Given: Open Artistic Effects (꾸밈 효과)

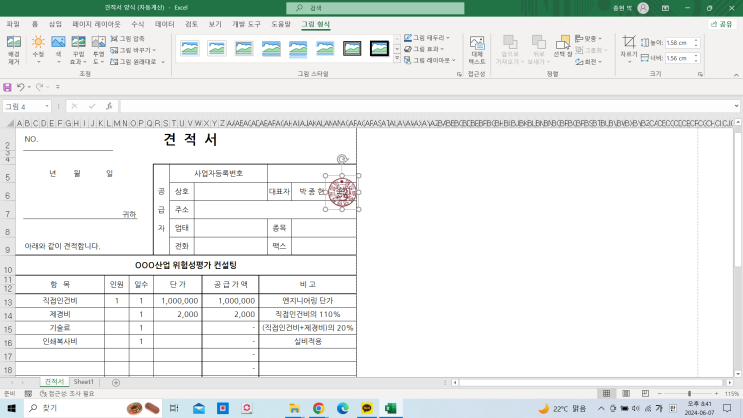Looking at the screenshot, I should pos(78,49).
